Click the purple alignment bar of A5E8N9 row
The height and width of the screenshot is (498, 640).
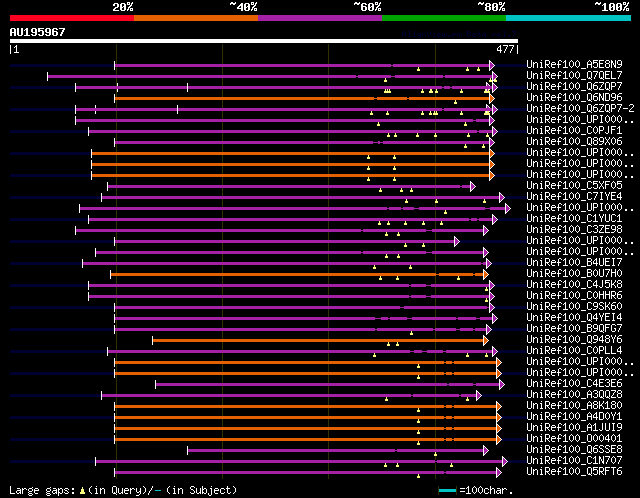pyautogui.click(x=302, y=65)
